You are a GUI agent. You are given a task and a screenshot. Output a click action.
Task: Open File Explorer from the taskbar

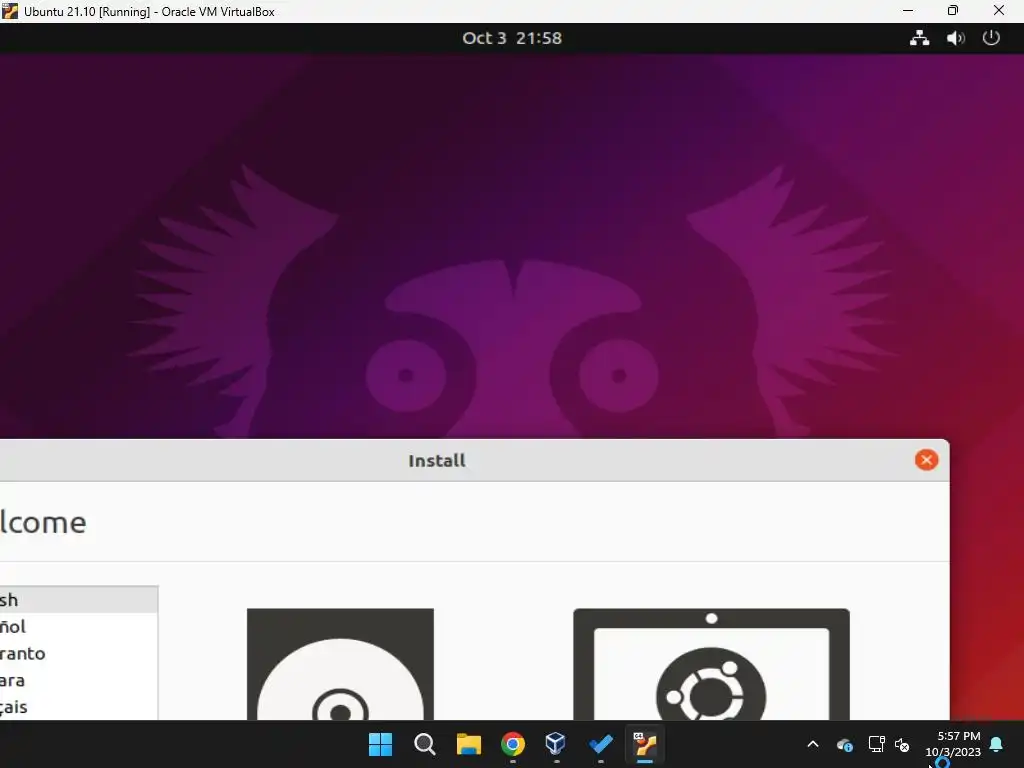click(468, 744)
